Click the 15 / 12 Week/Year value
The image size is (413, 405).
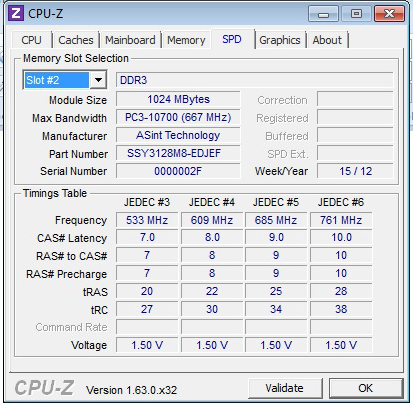pos(355,171)
